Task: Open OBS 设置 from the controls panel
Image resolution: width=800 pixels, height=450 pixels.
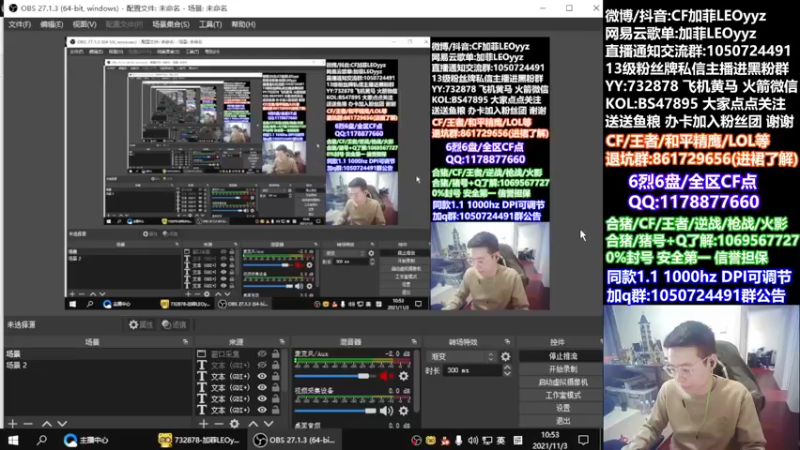Action: (x=563, y=408)
